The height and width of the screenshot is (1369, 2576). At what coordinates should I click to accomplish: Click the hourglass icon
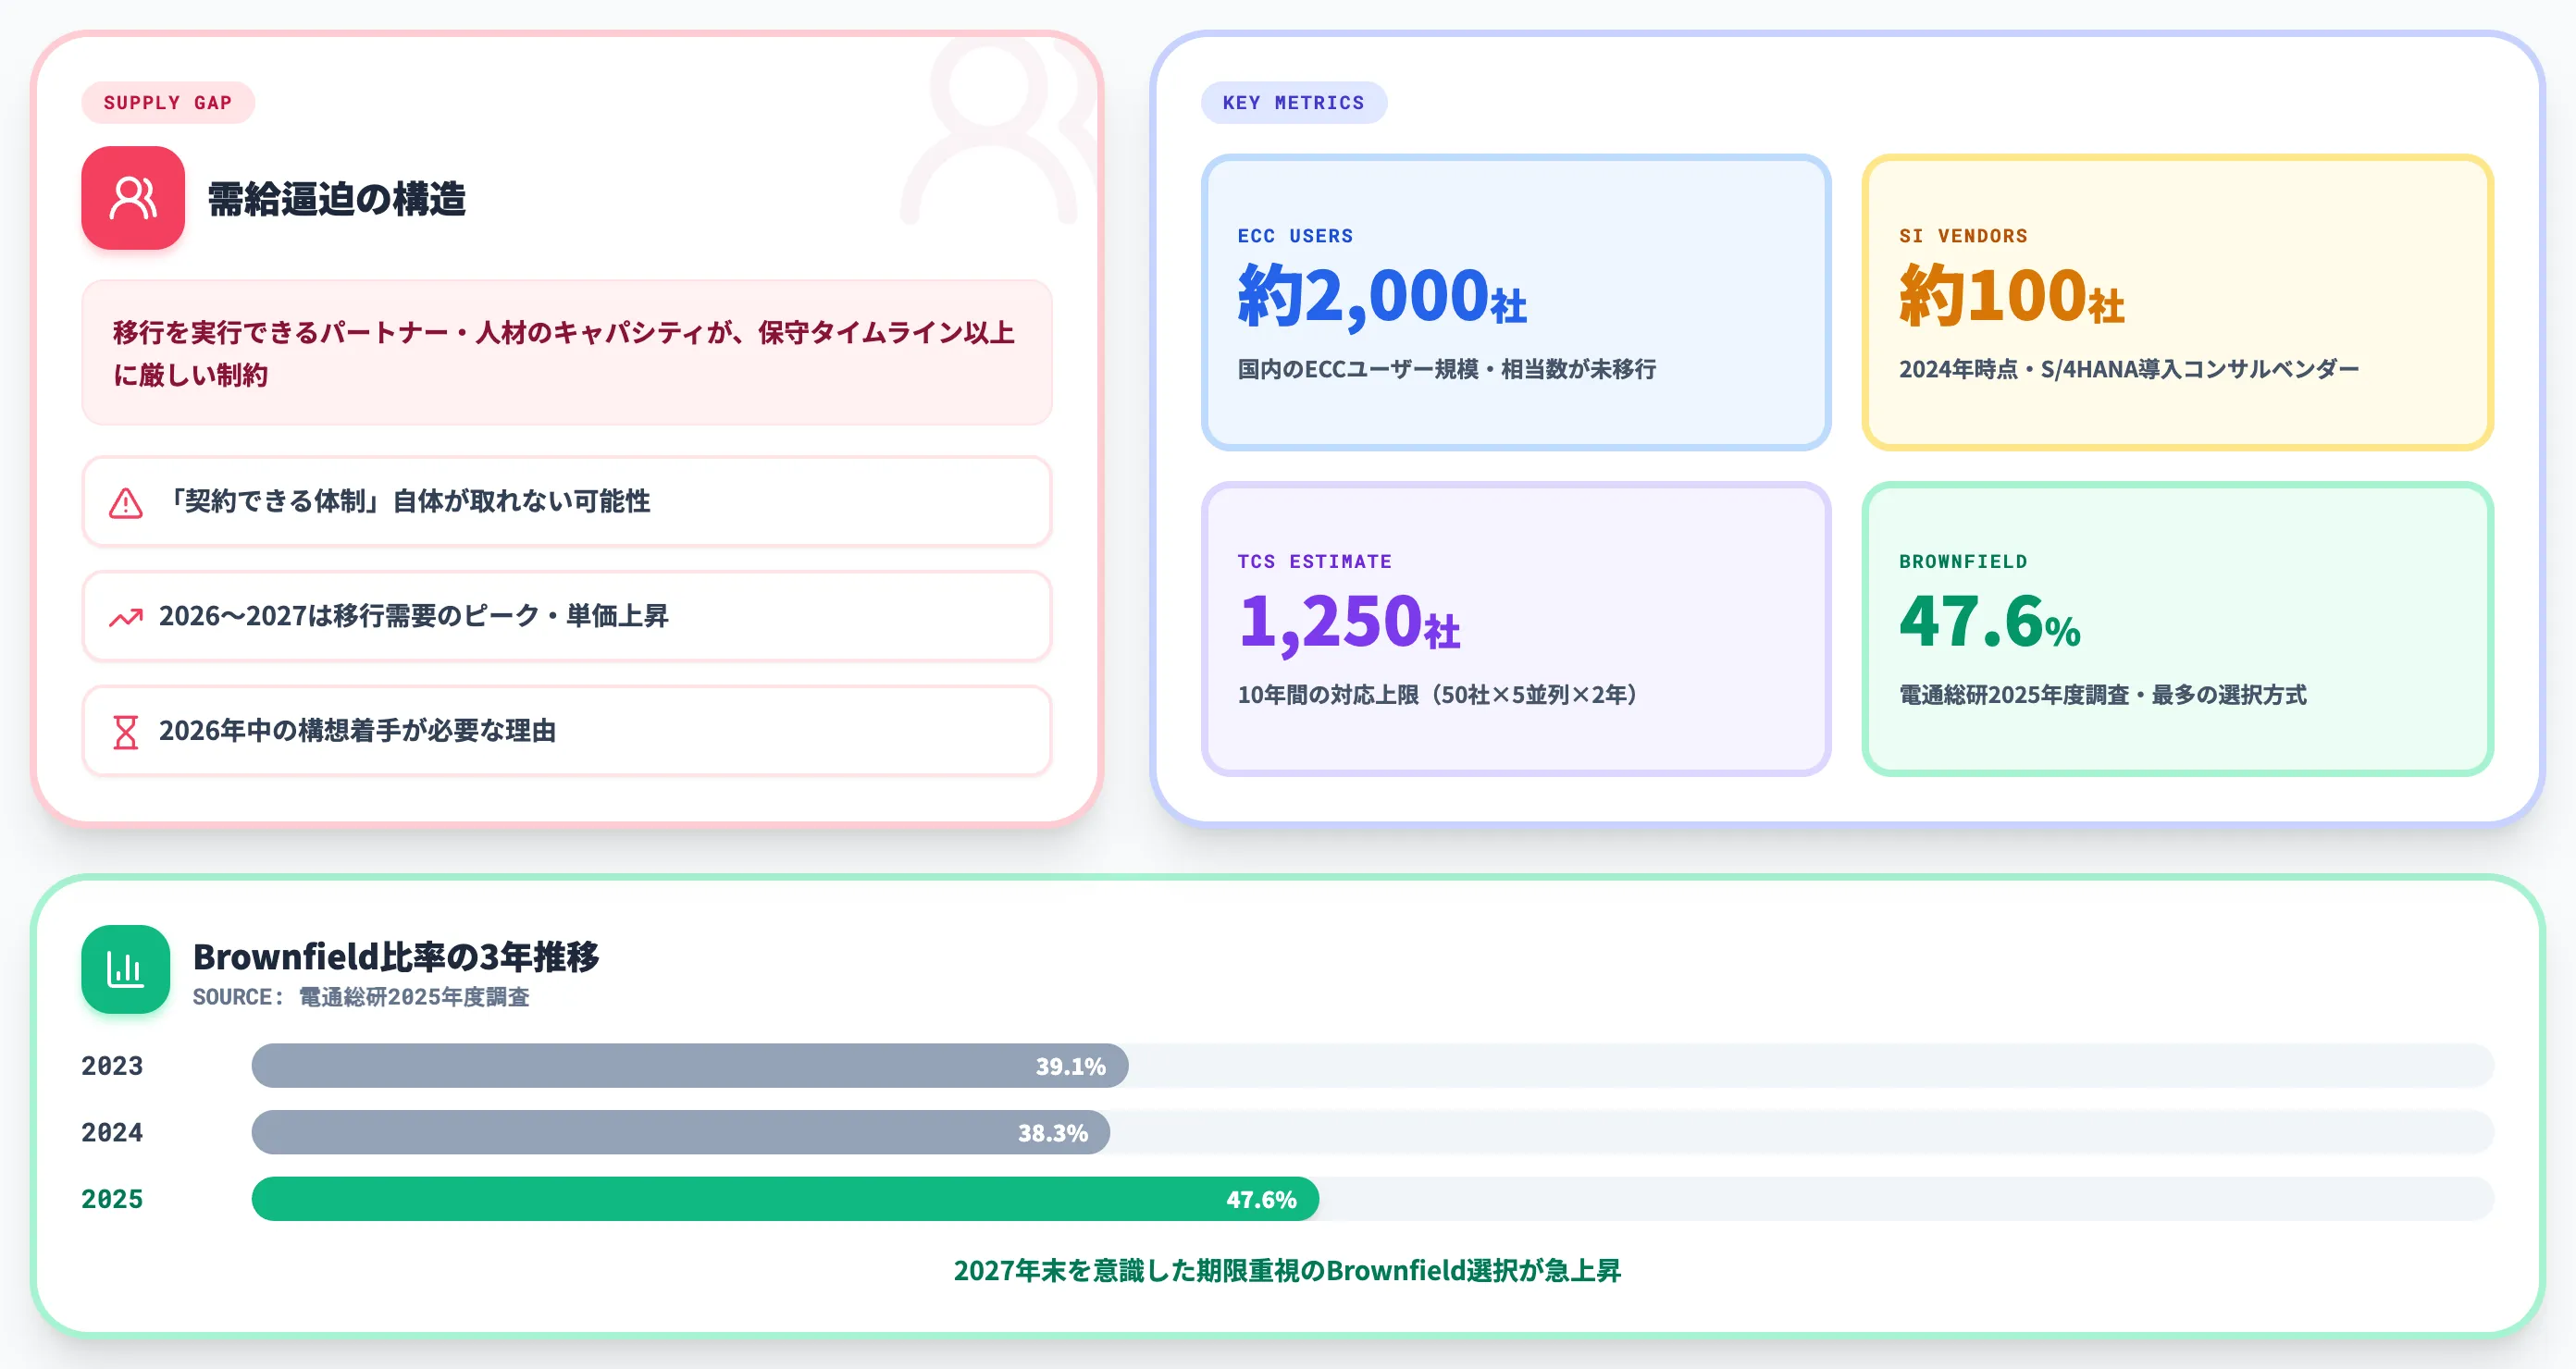click(126, 732)
